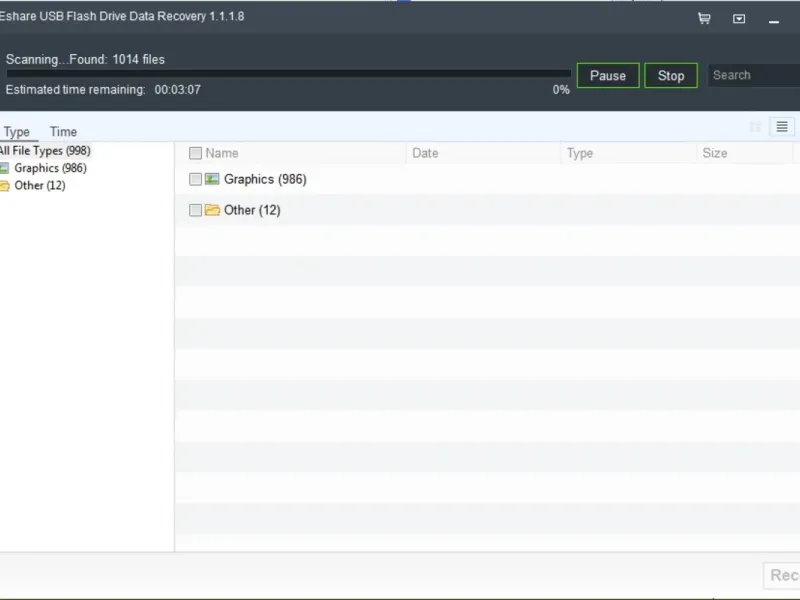Toggle the select-all Name header checkbox

(195, 153)
